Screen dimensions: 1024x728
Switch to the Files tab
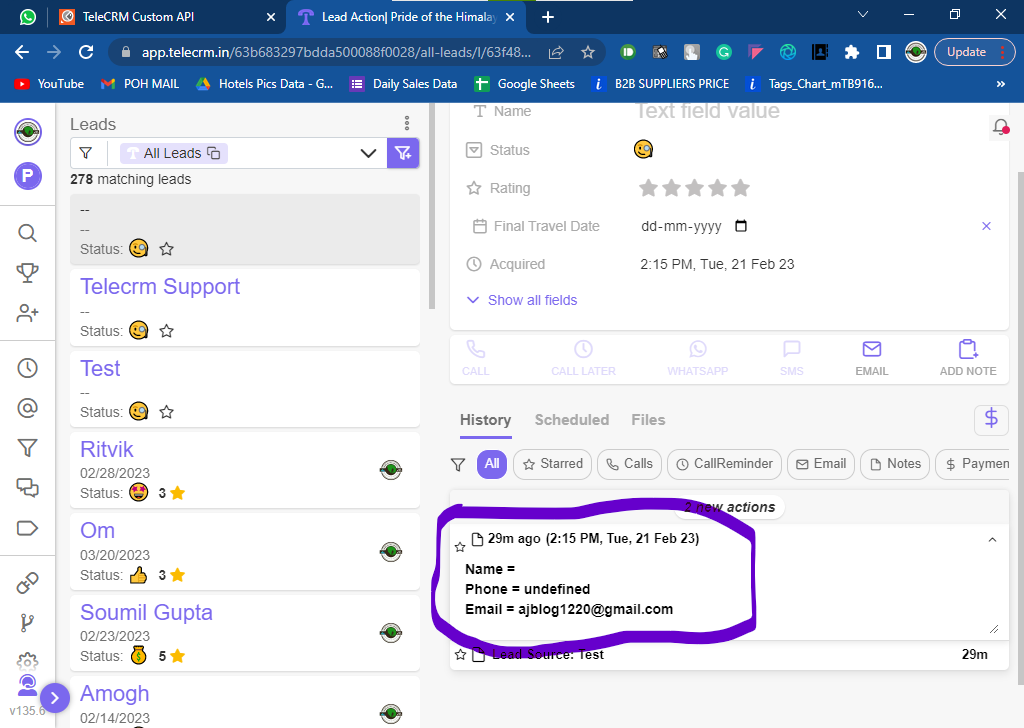pyautogui.click(x=648, y=420)
